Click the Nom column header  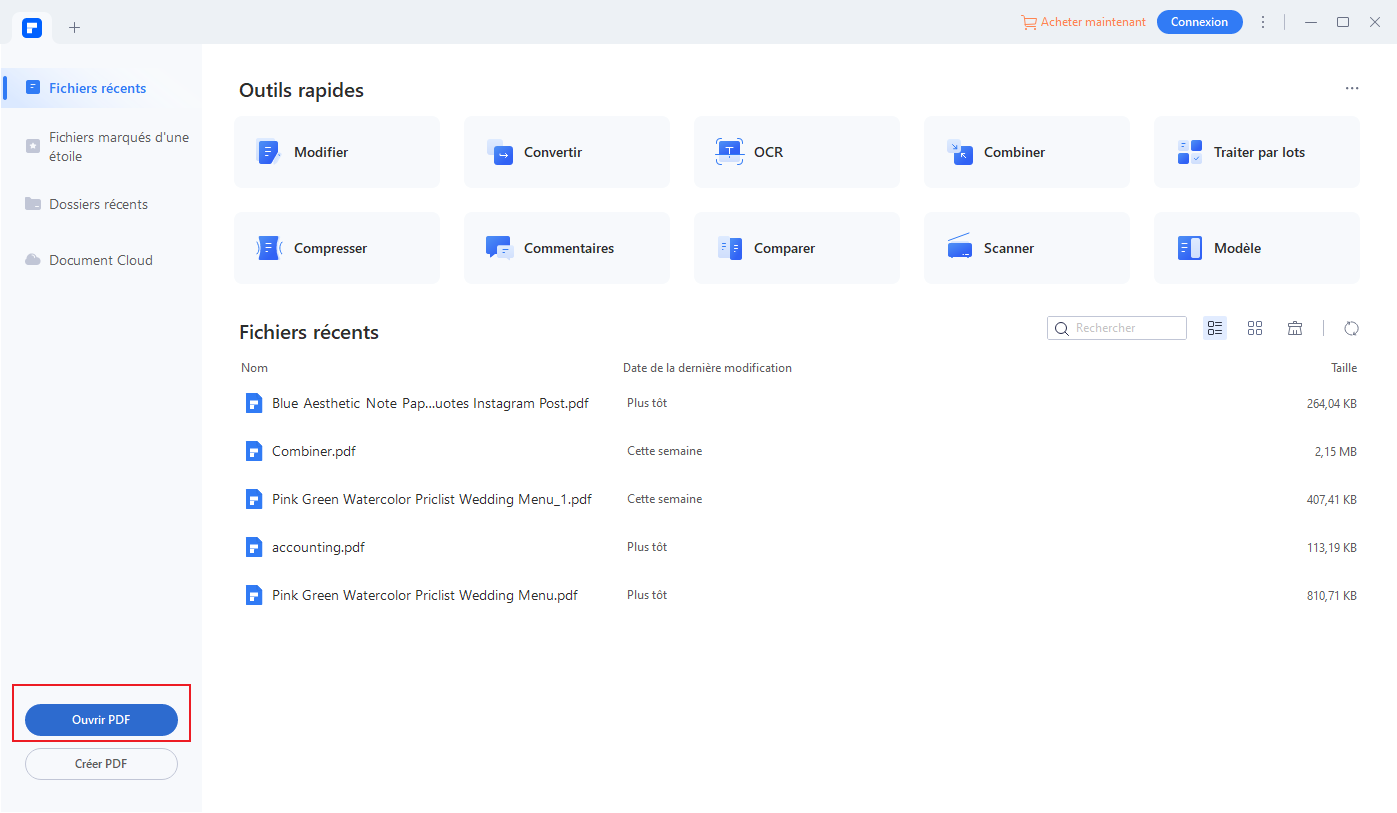coord(254,368)
